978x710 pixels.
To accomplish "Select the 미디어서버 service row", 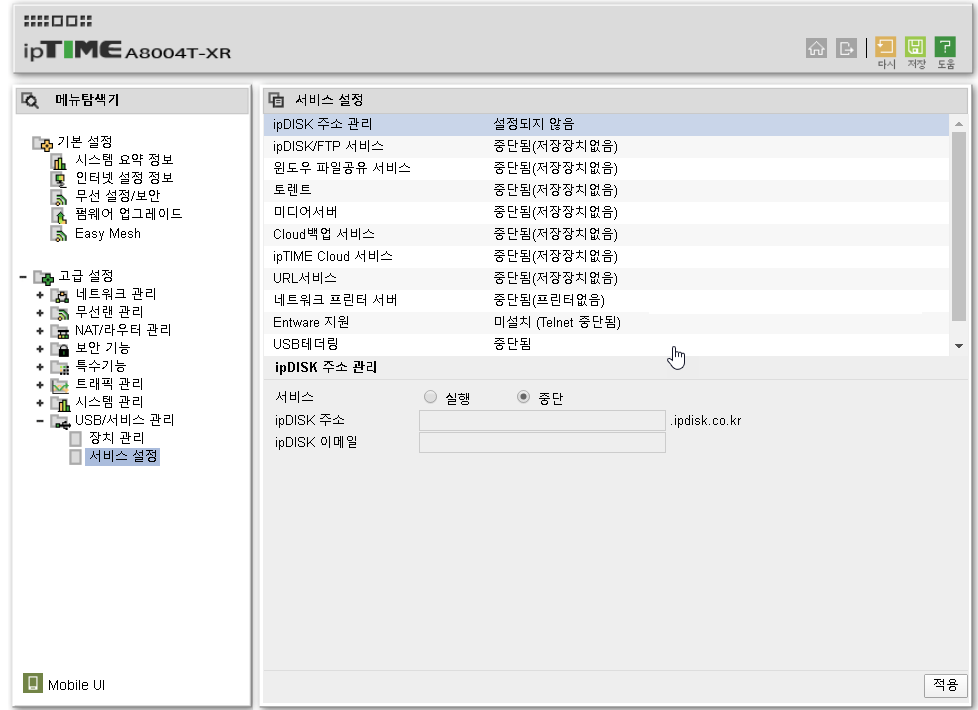I will coord(606,212).
